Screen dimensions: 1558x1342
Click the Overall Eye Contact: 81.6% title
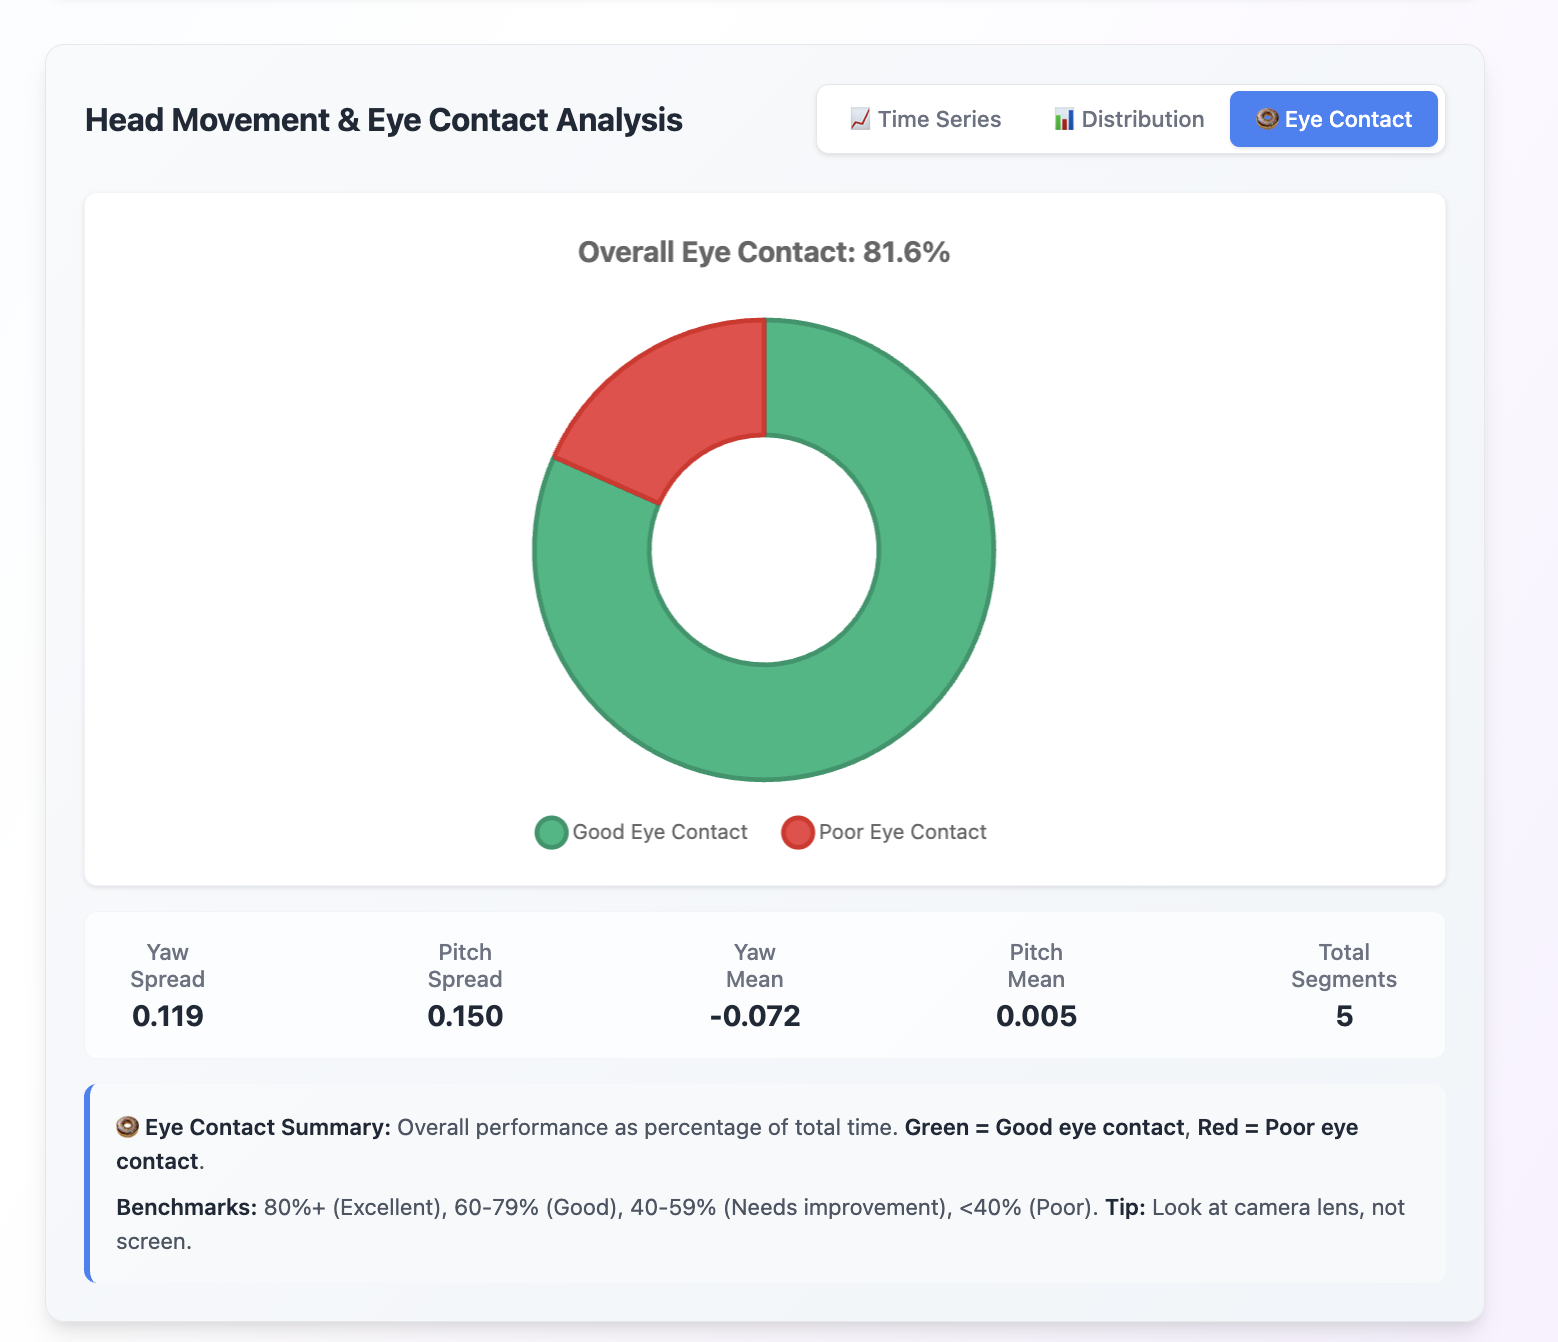point(764,252)
